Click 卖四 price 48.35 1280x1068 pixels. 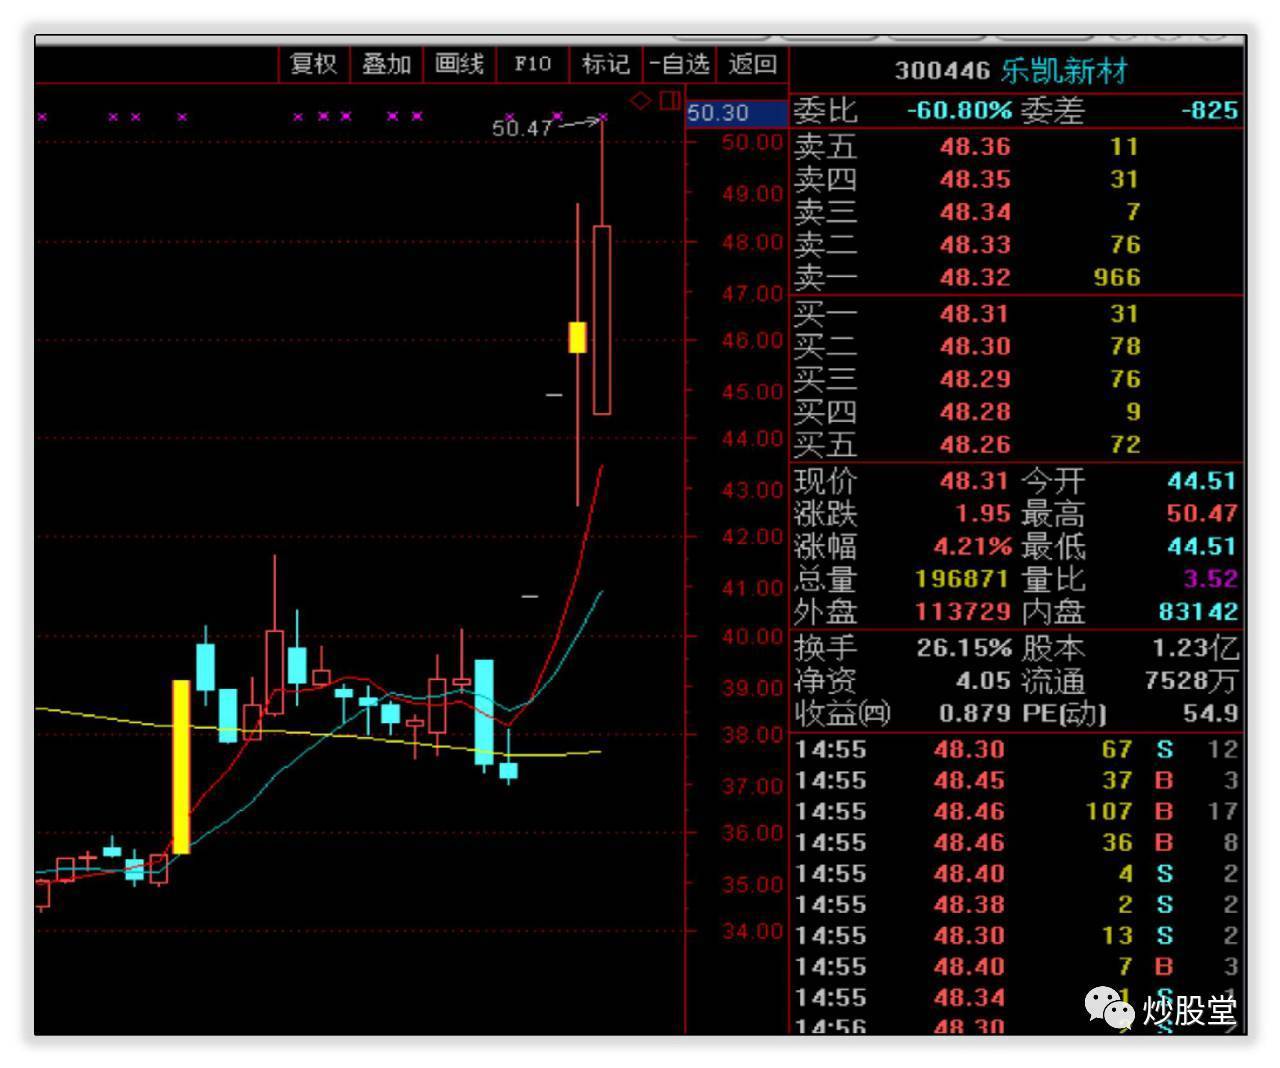click(x=975, y=180)
